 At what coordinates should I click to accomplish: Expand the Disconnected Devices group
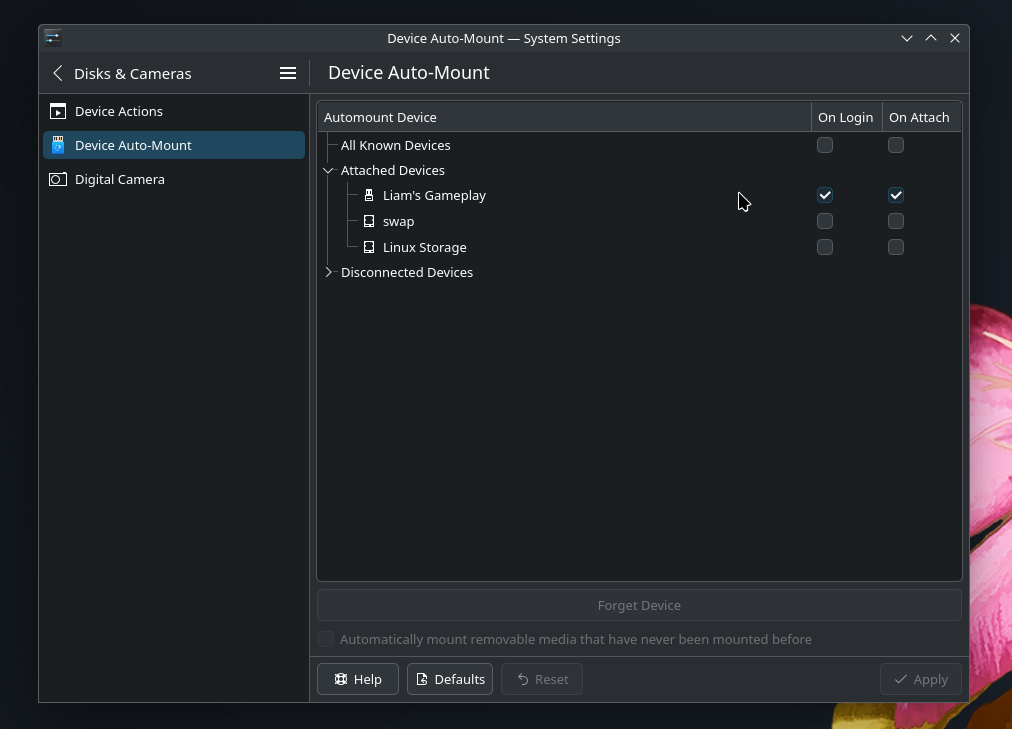[328, 272]
